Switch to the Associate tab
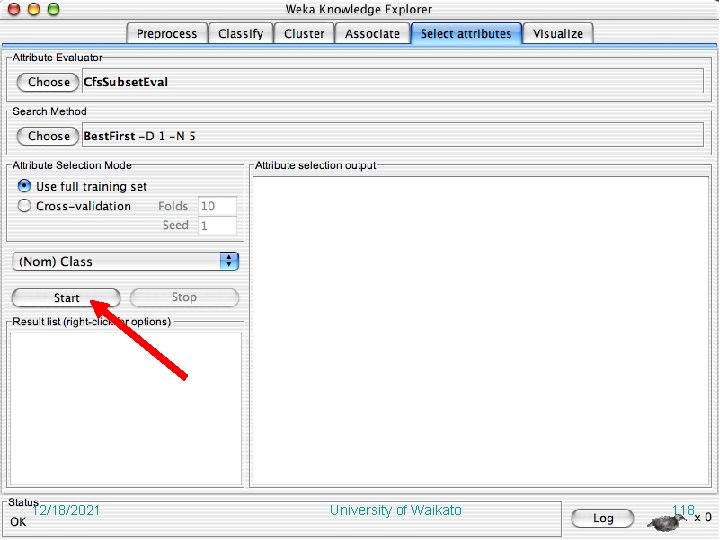Viewport: 720px width, 540px height. pos(372,34)
